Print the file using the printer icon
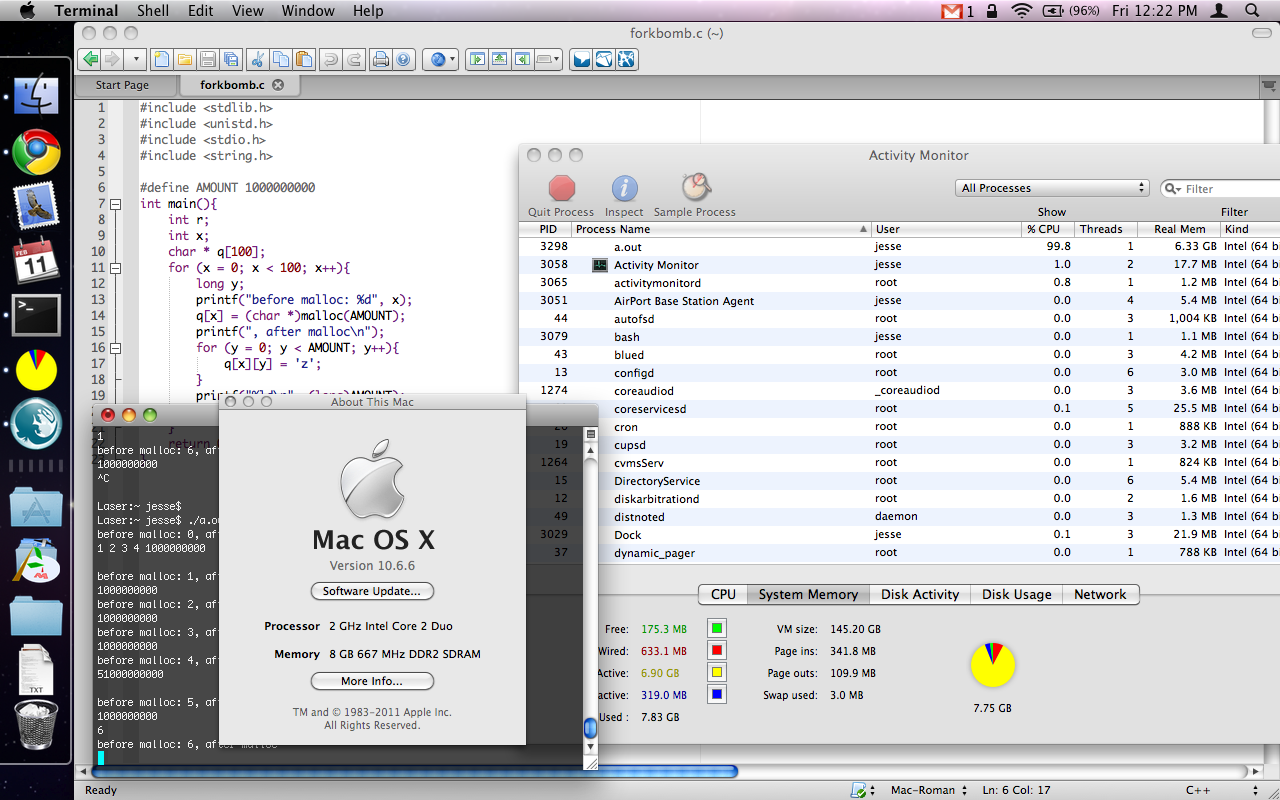 pyautogui.click(x=380, y=59)
